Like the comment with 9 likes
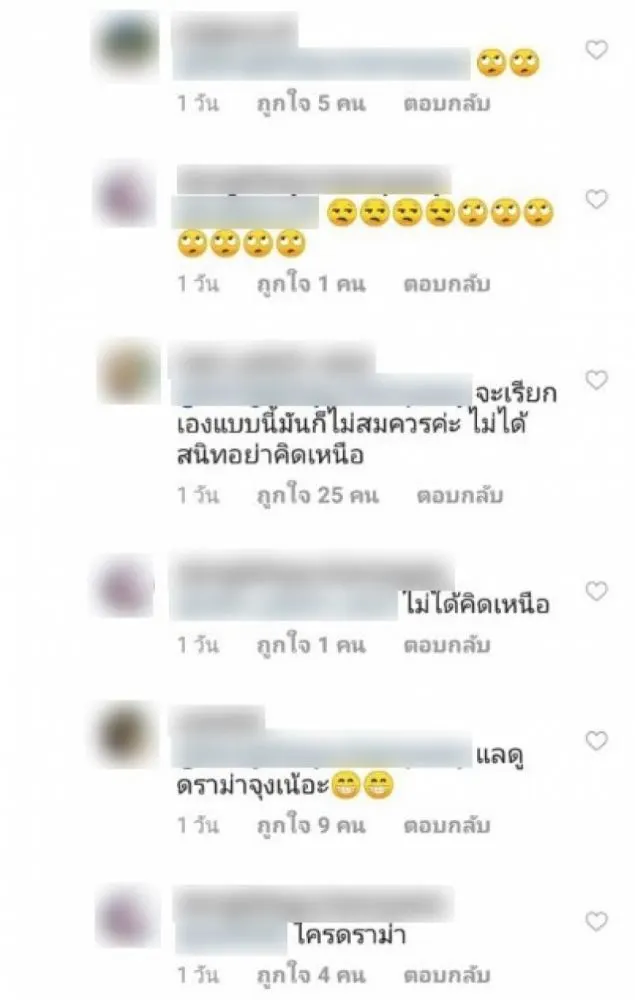Screen dimensions: 635x1000 click(596, 740)
